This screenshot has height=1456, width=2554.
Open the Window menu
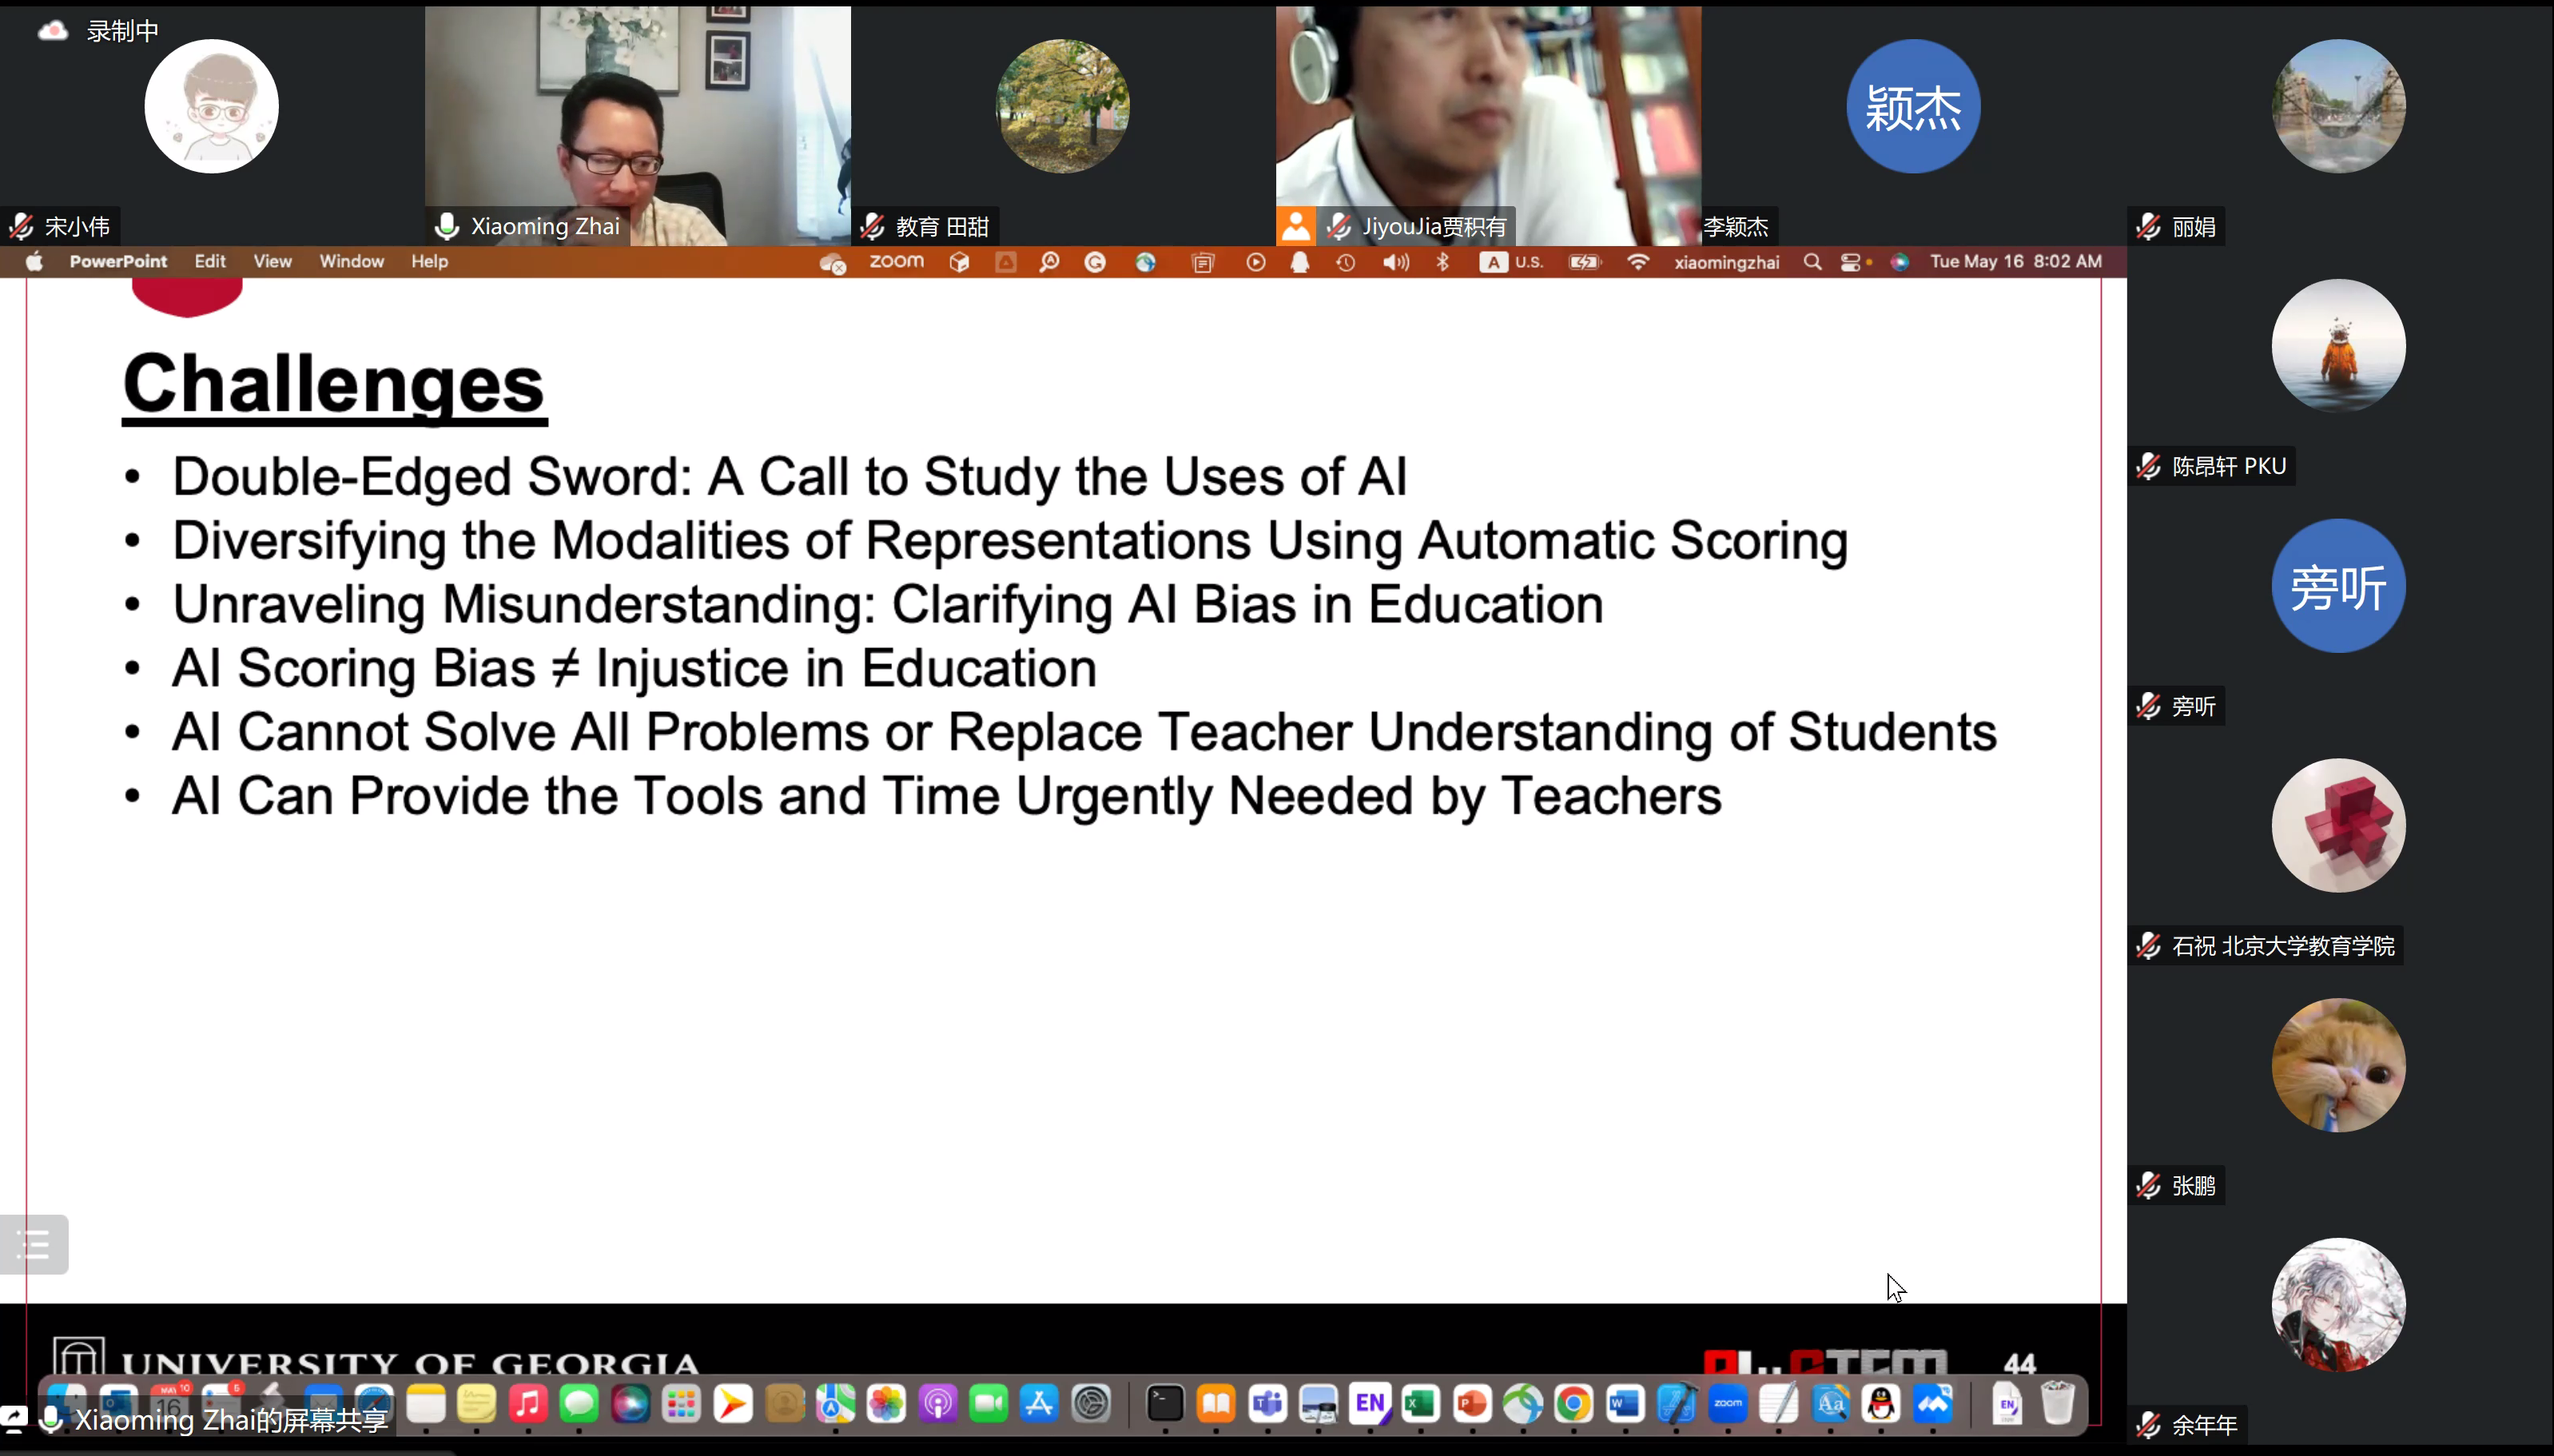tap(351, 262)
